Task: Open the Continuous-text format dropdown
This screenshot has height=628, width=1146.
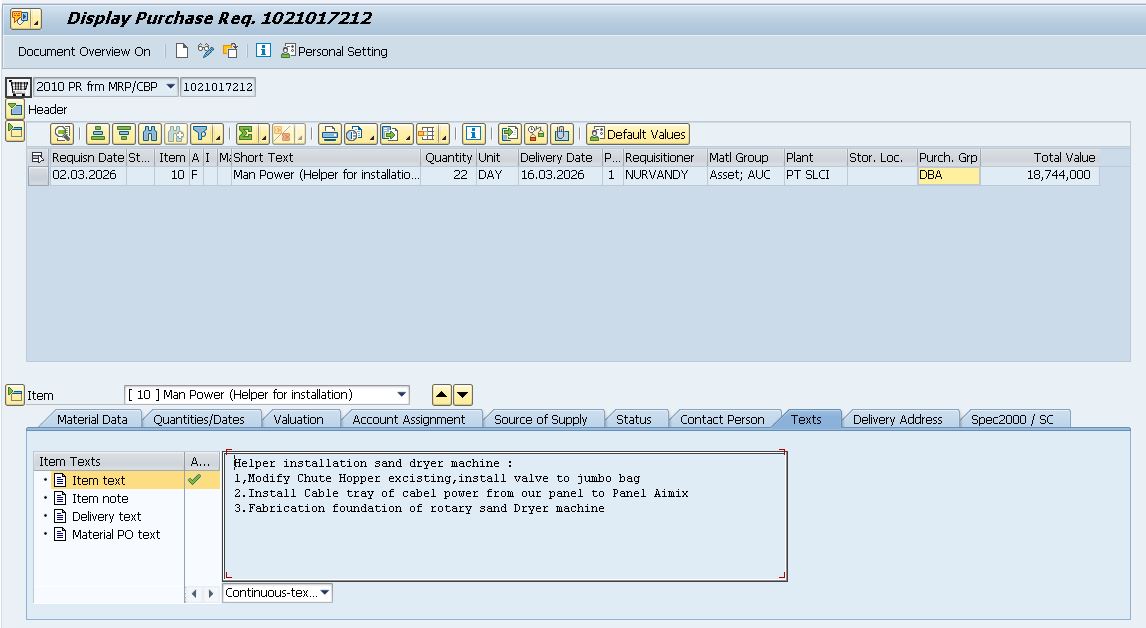Action: 323,593
